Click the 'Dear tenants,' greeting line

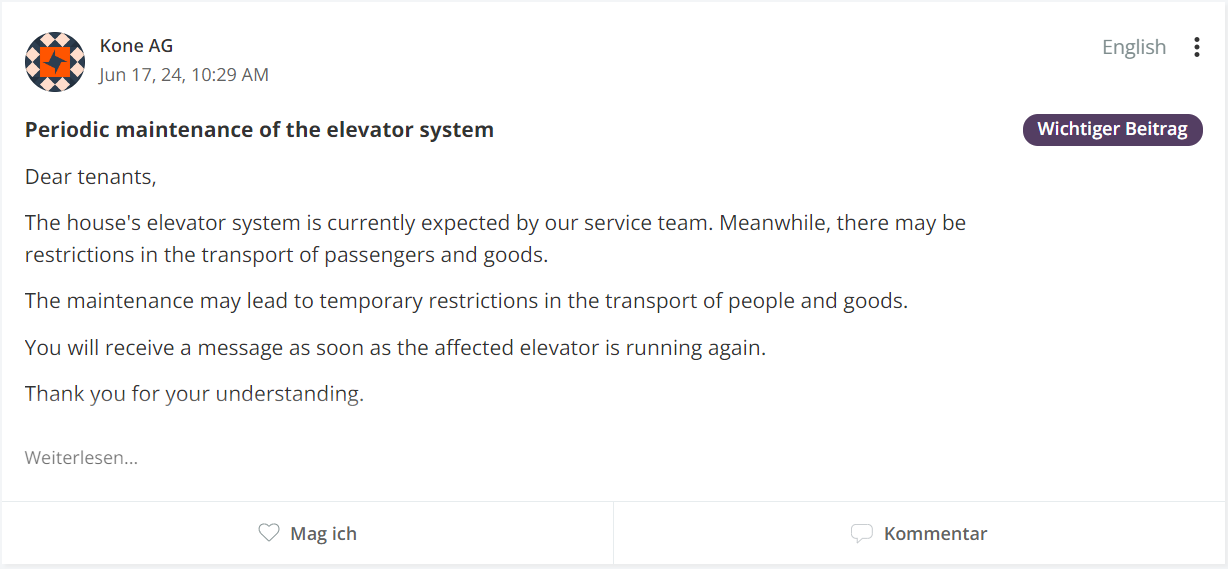point(91,178)
